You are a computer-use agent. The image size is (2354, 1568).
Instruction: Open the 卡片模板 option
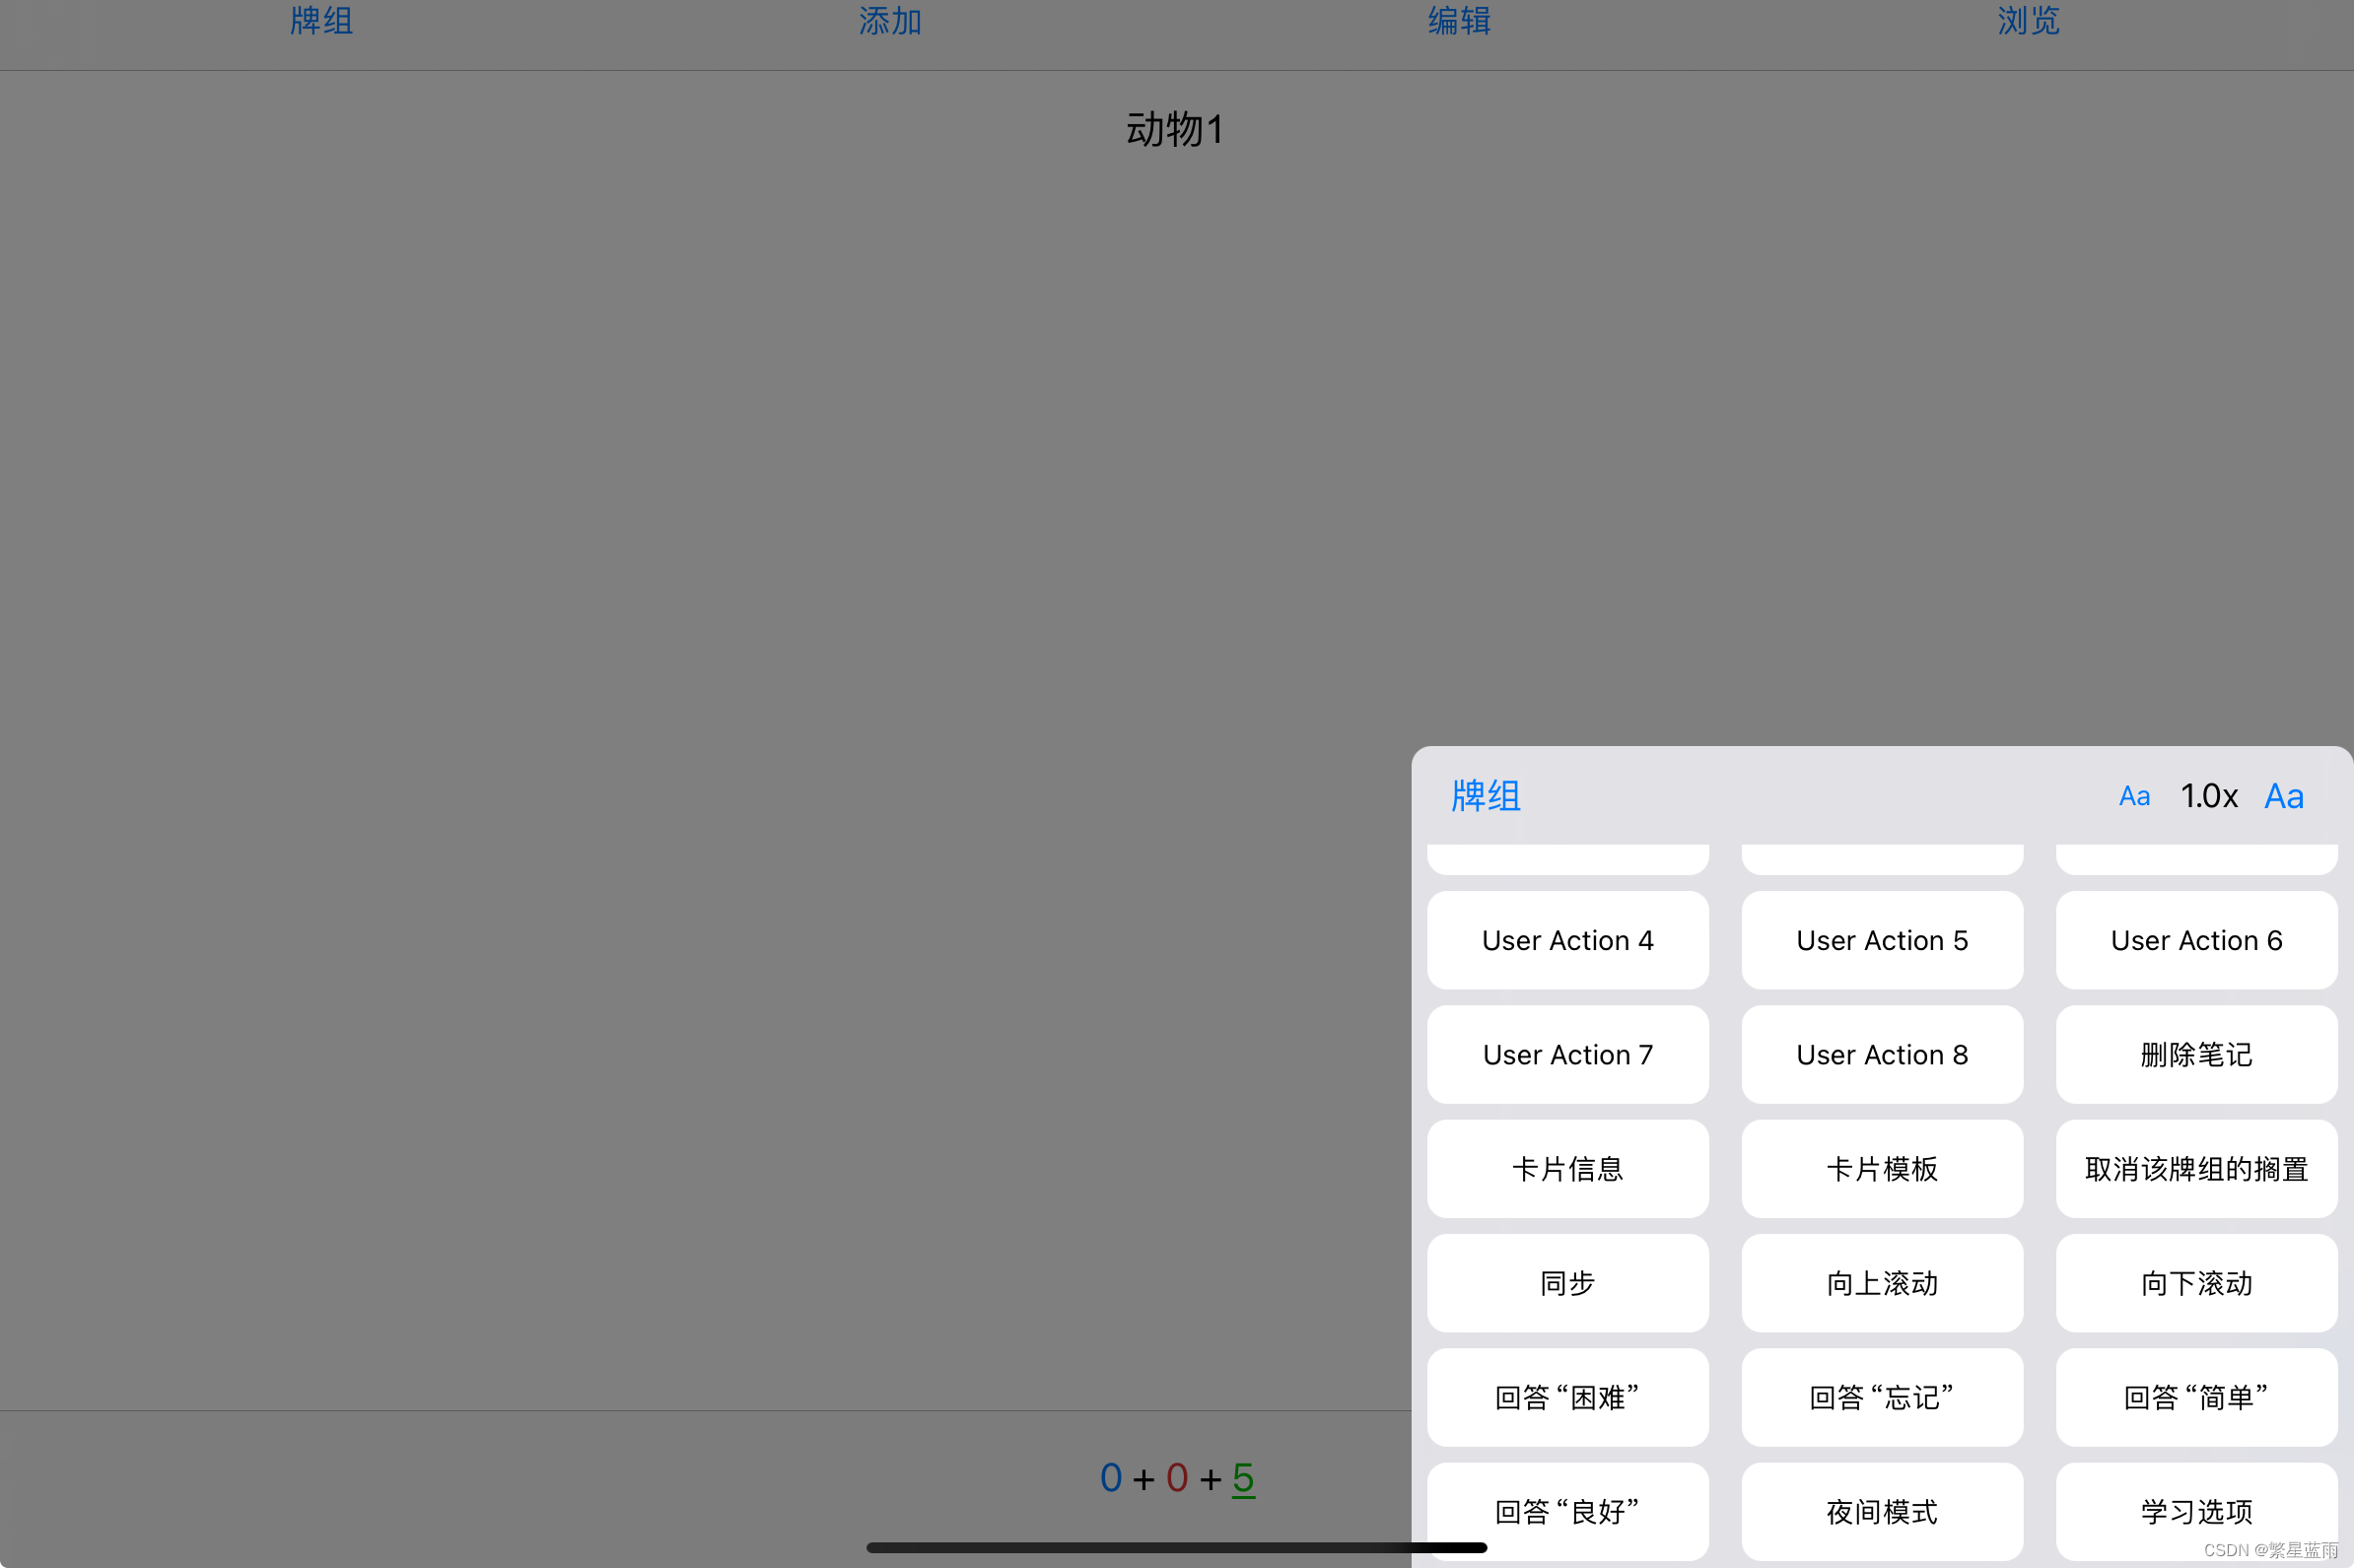tap(1881, 1168)
